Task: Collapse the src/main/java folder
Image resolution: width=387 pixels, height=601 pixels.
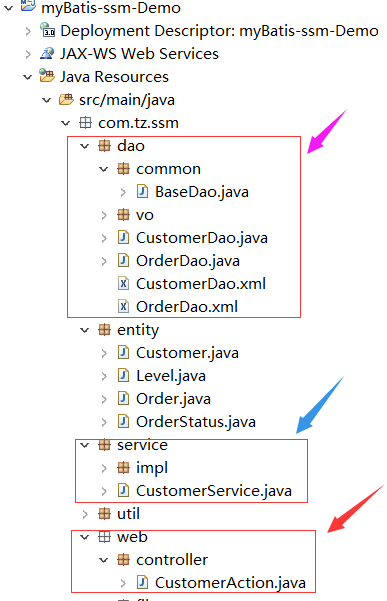Action: tap(47, 100)
